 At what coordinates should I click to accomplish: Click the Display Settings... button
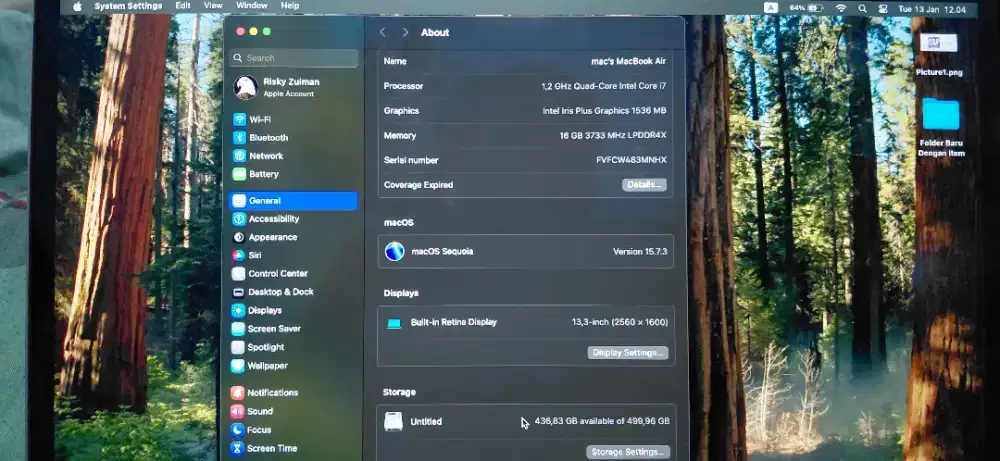628,353
